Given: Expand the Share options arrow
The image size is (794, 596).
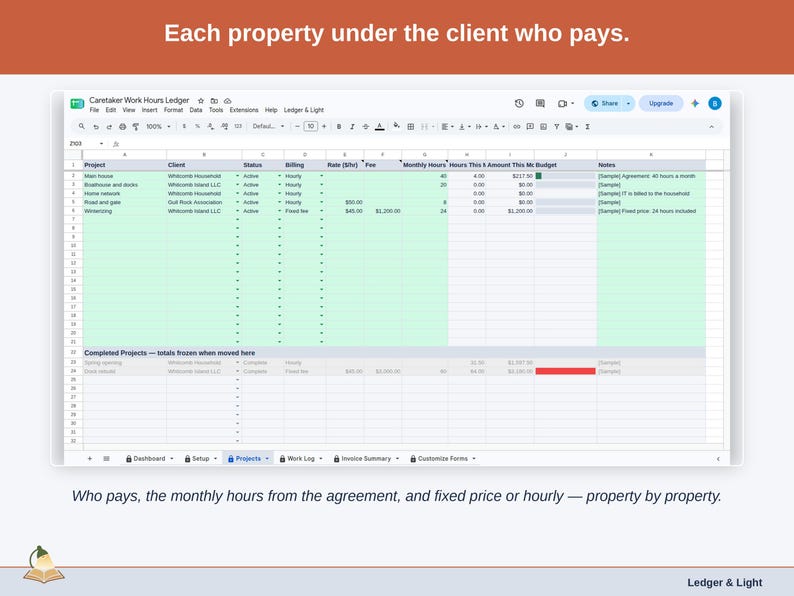Looking at the screenshot, I should tap(628, 103).
